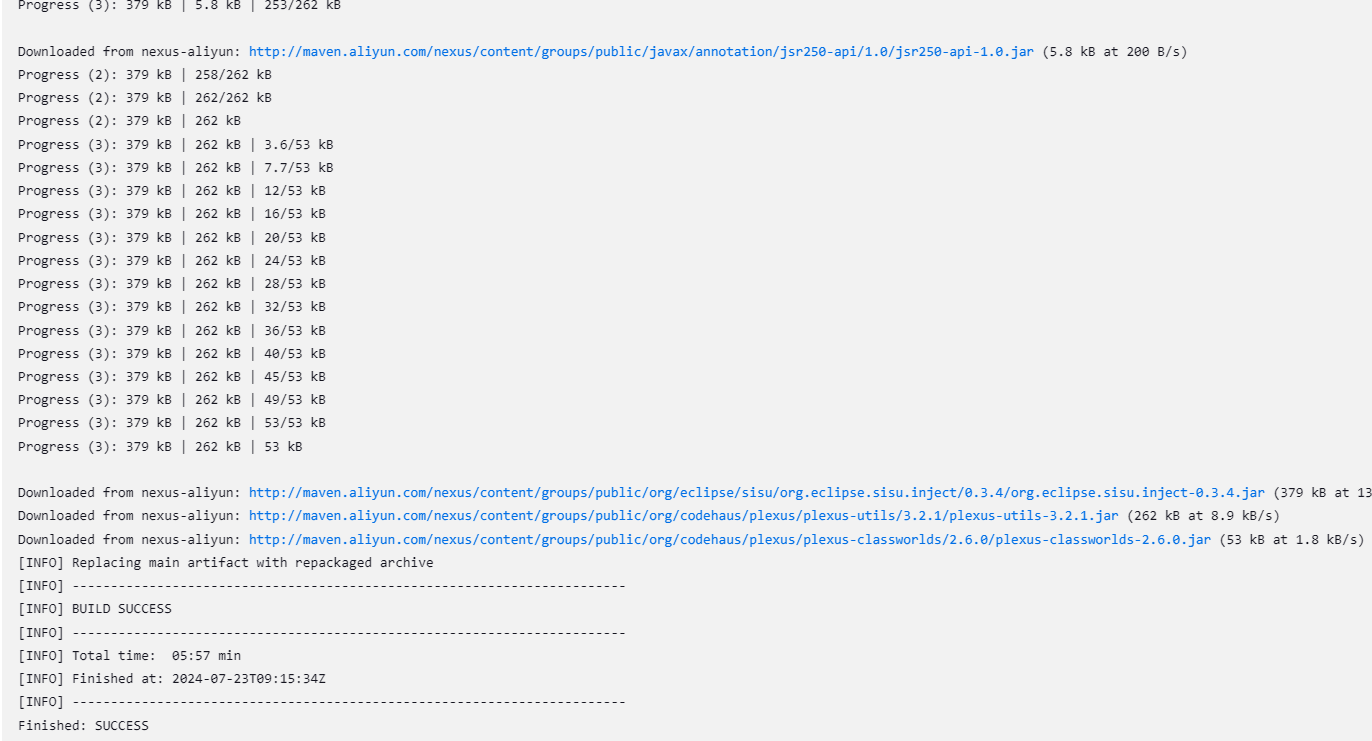Viewport: 1372px width, 741px height.
Task: Click the progress line showing 28/53 kB
Action: tap(172, 283)
